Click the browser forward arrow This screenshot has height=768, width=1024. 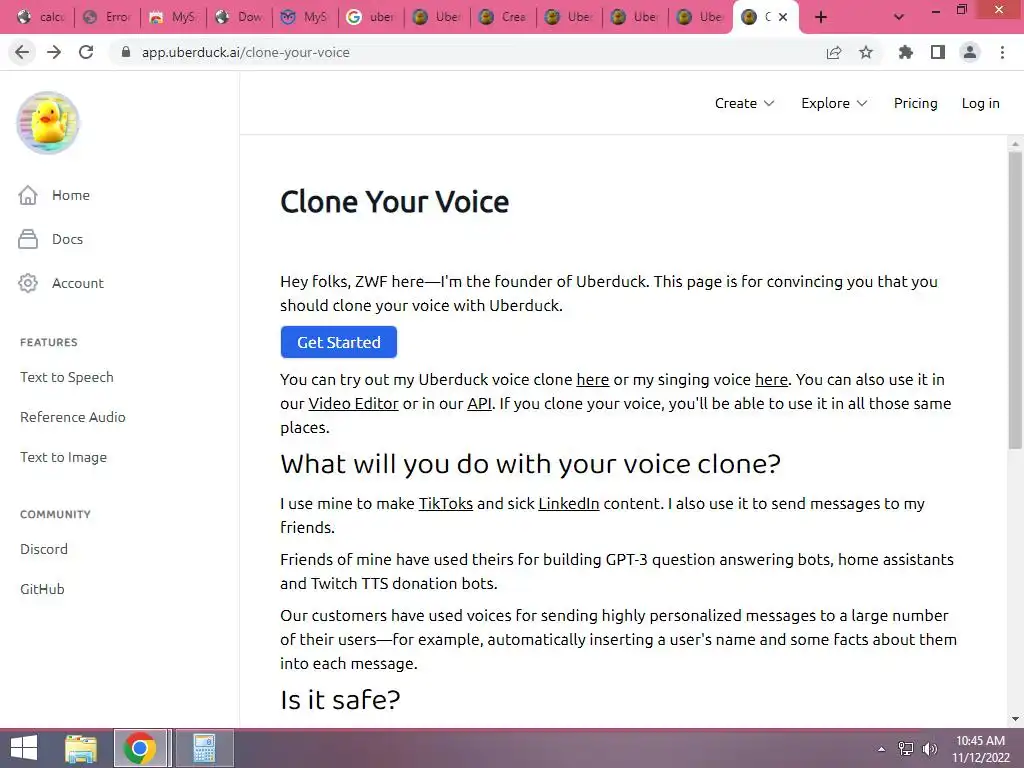point(54,52)
